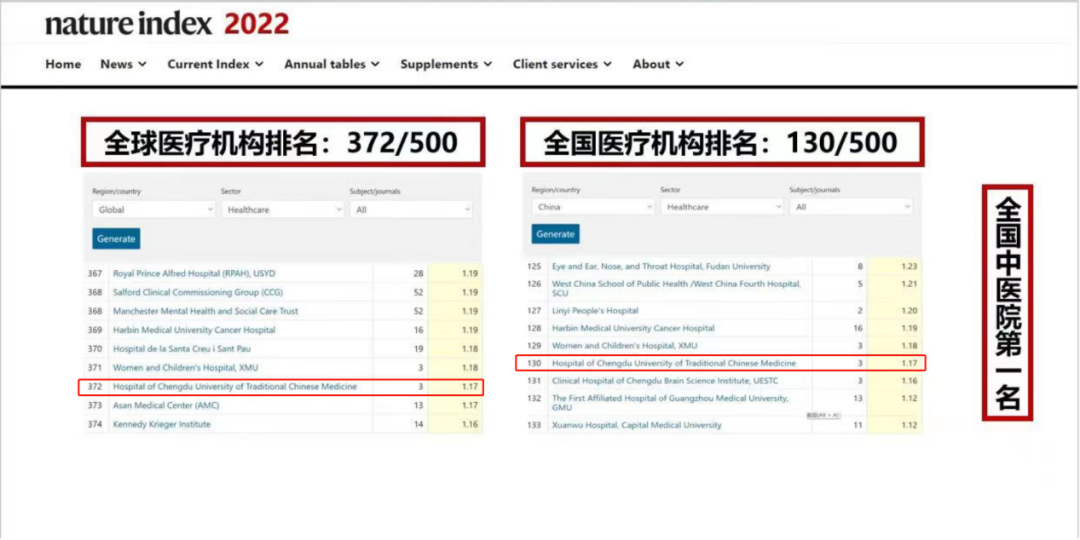Select count 11 in Xuanwu Hospital row

tap(858, 425)
